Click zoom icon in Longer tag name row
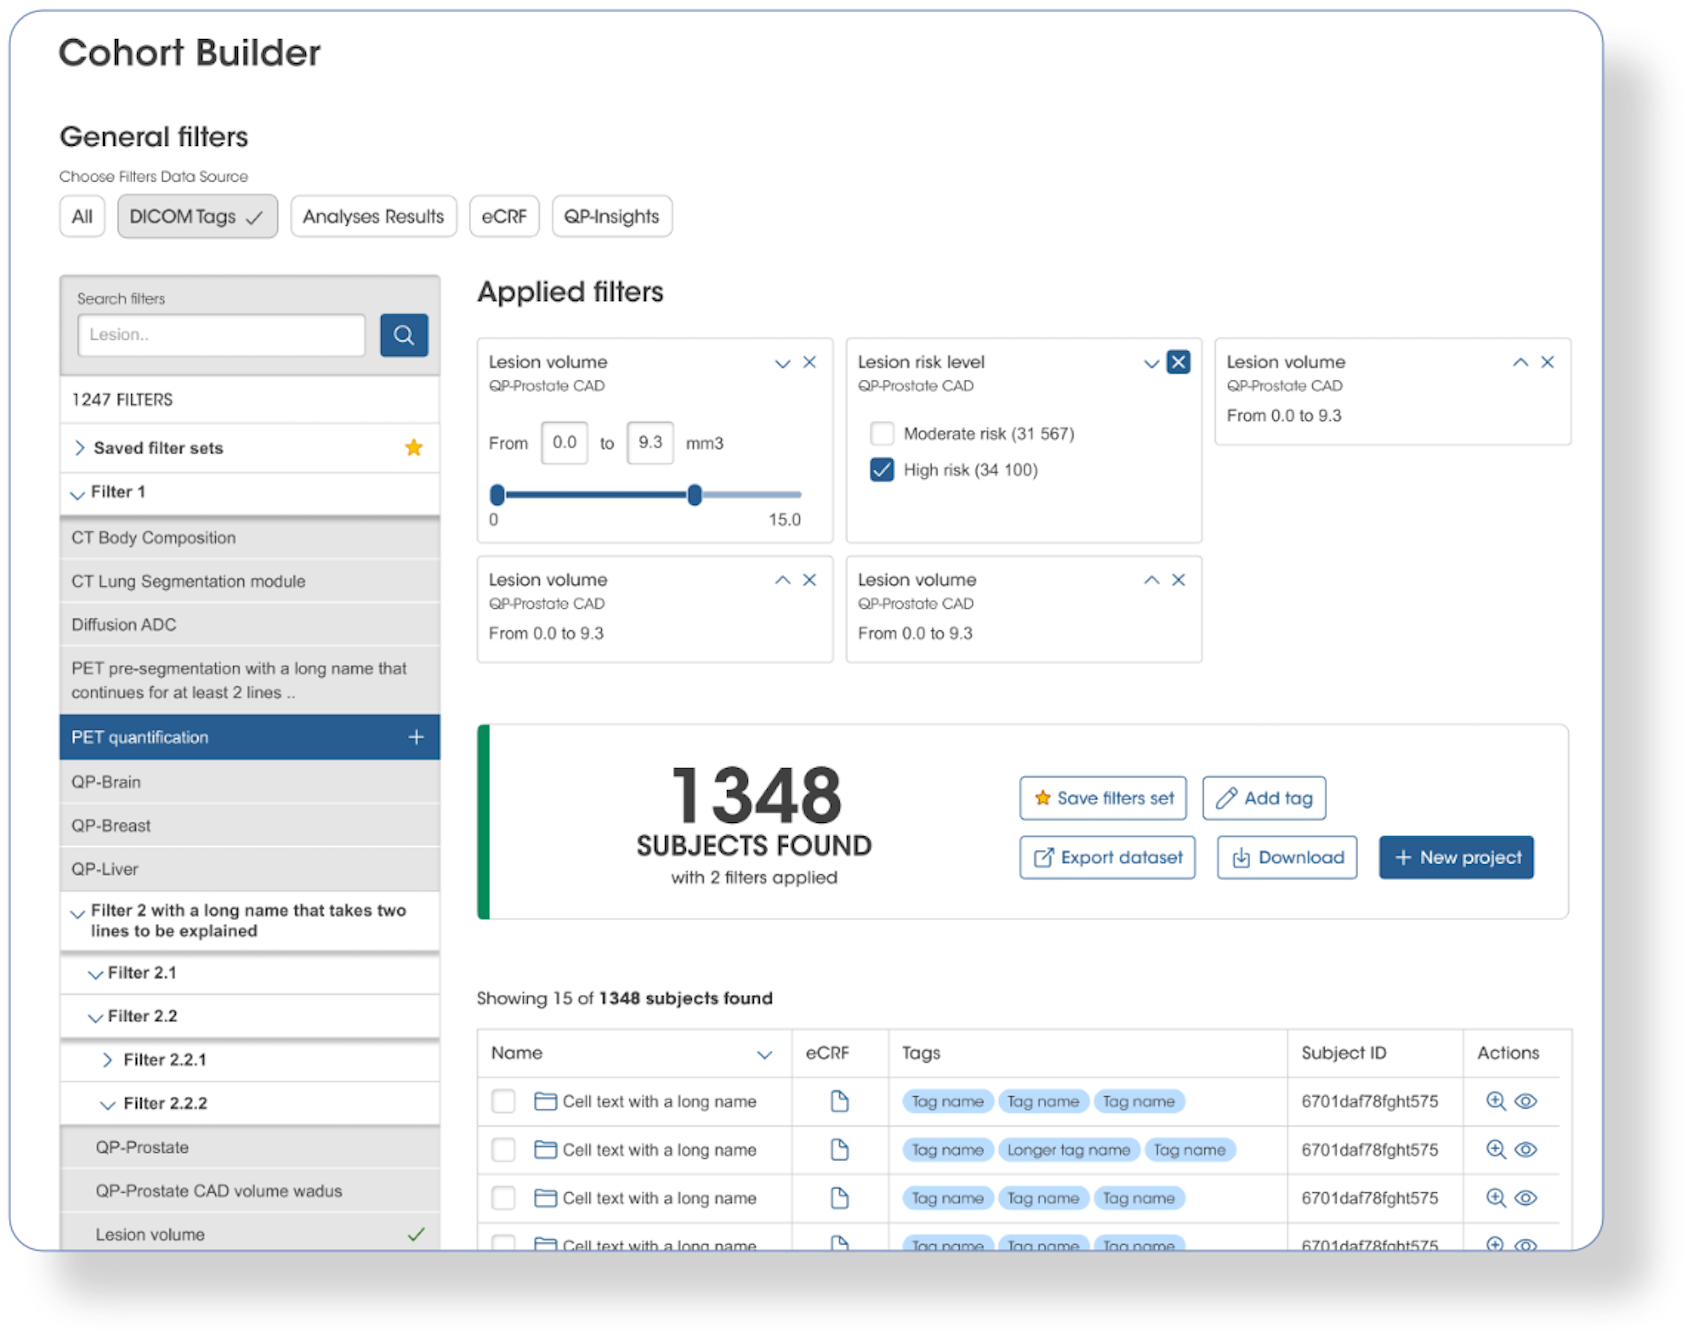 click(x=1496, y=1149)
